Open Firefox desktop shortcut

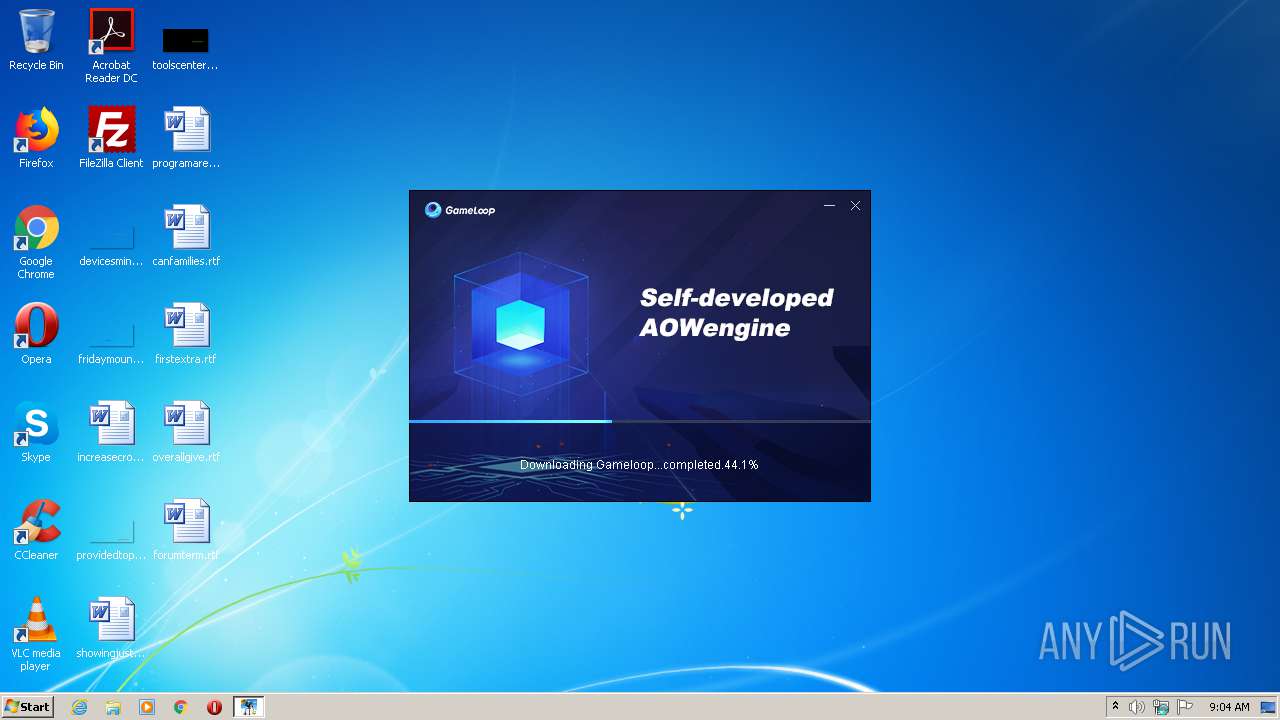click(x=36, y=138)
